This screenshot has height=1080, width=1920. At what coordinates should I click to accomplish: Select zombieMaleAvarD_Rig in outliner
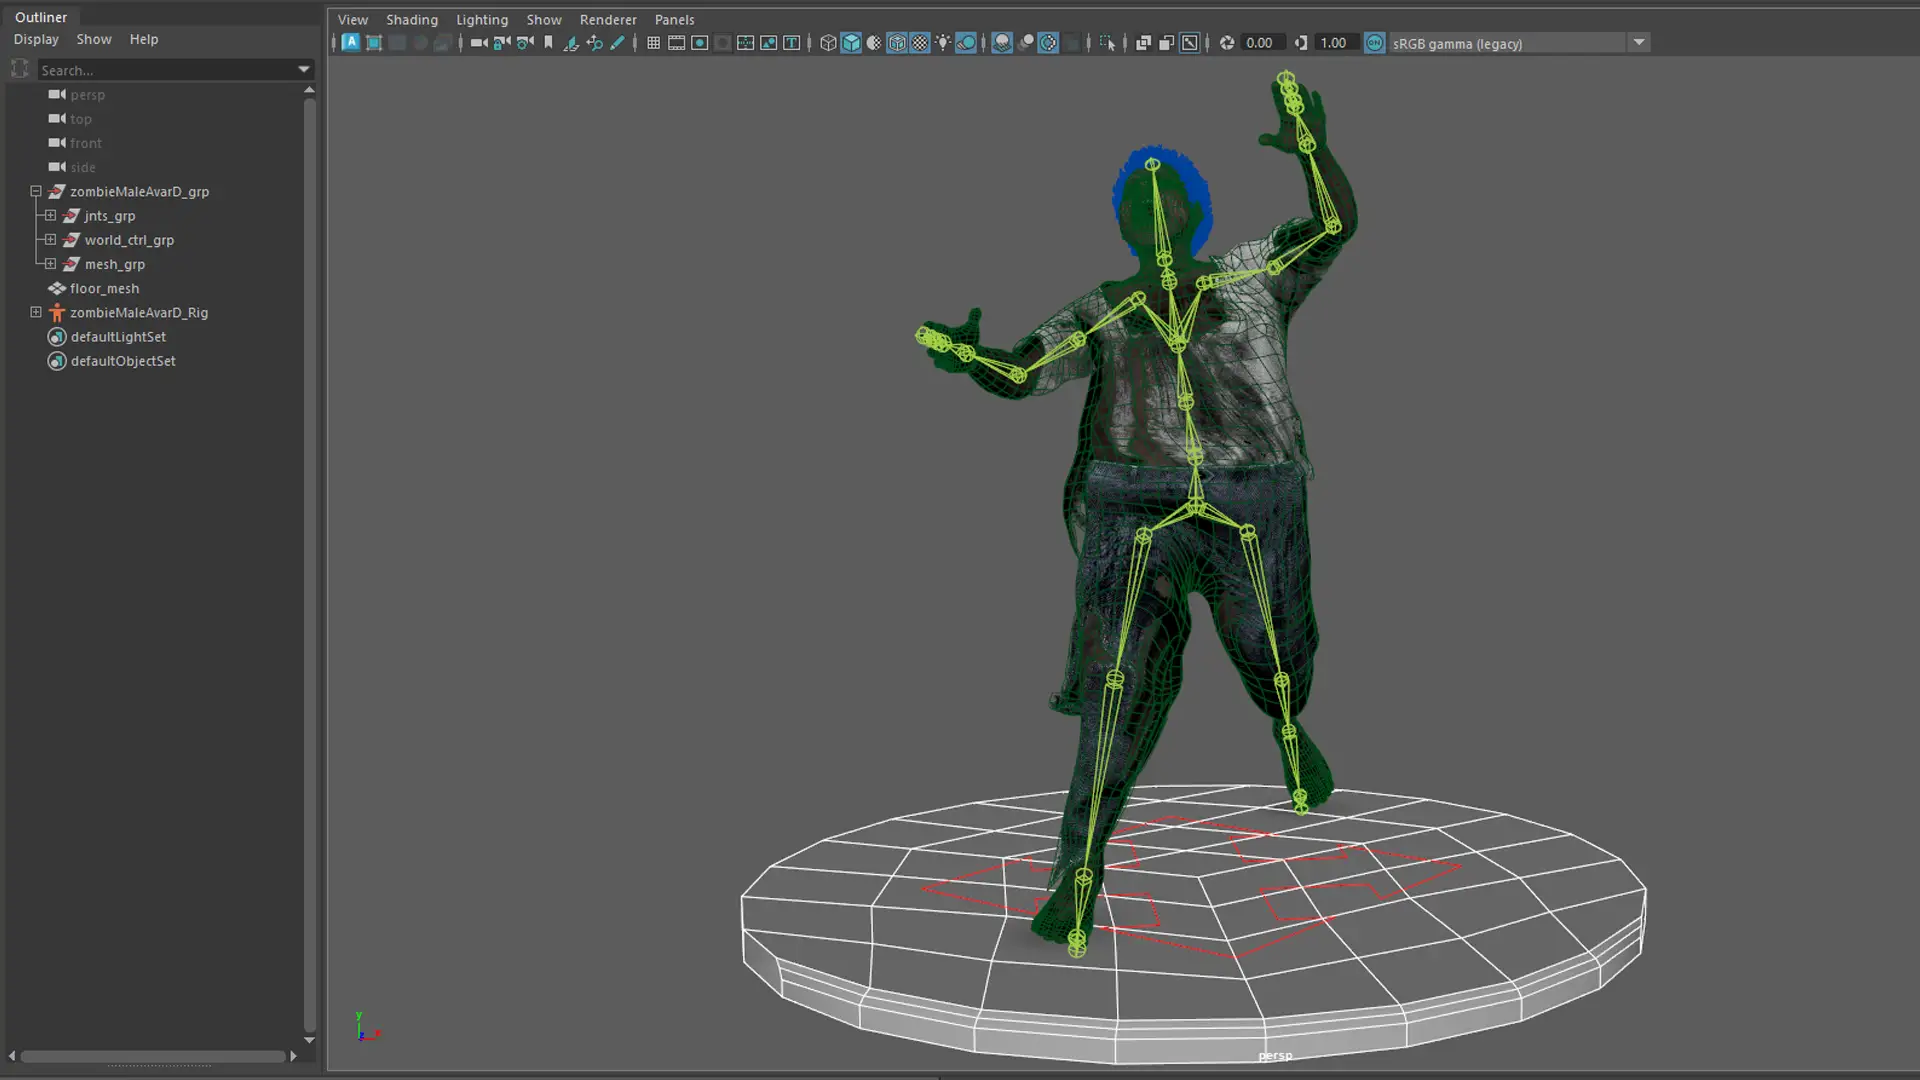pyautogui.click(x=138, y=311)
